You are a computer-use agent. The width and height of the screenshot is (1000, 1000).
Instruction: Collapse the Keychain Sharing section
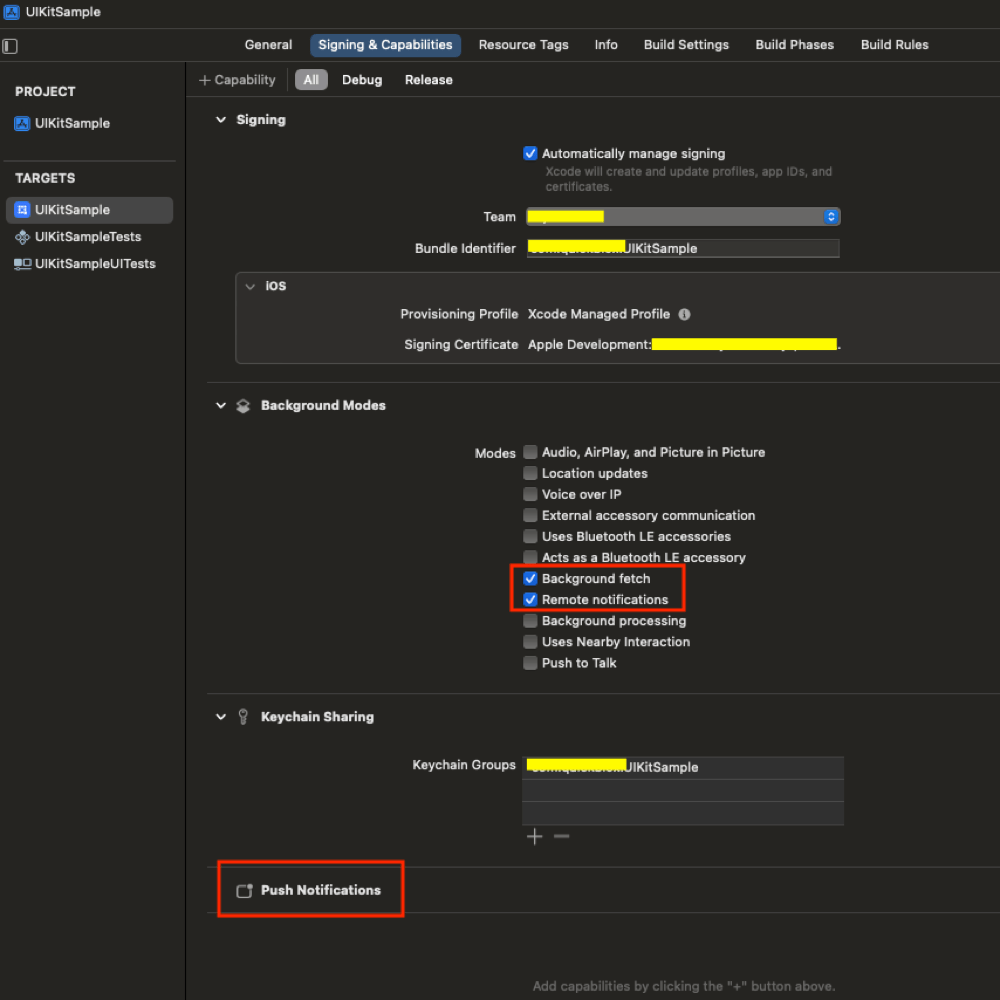pyautogui.click(x=221, y=717)
